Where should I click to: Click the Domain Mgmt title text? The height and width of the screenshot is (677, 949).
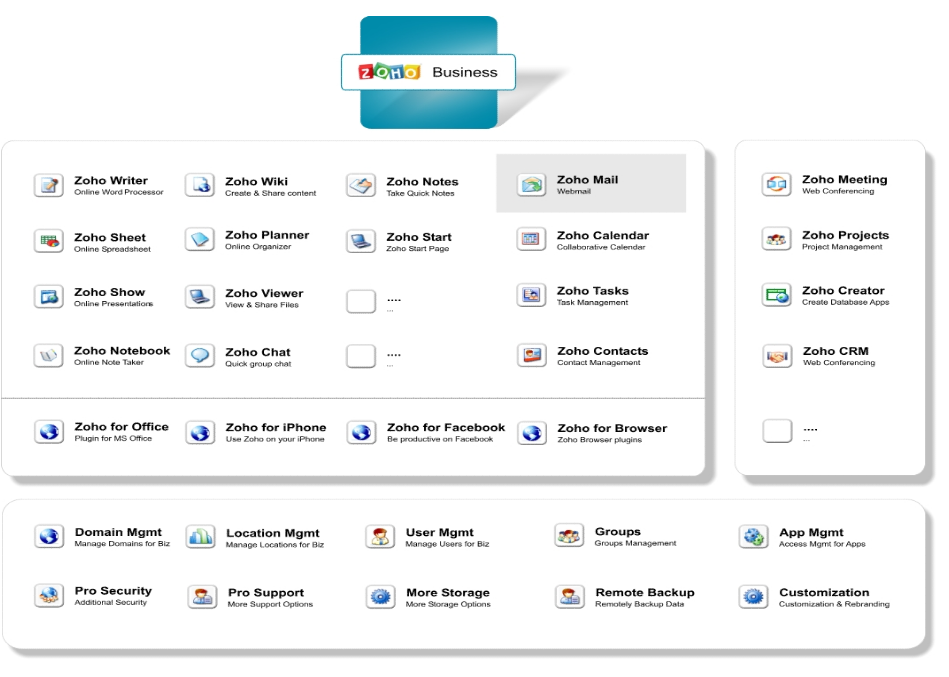click(x=118, y=532)
